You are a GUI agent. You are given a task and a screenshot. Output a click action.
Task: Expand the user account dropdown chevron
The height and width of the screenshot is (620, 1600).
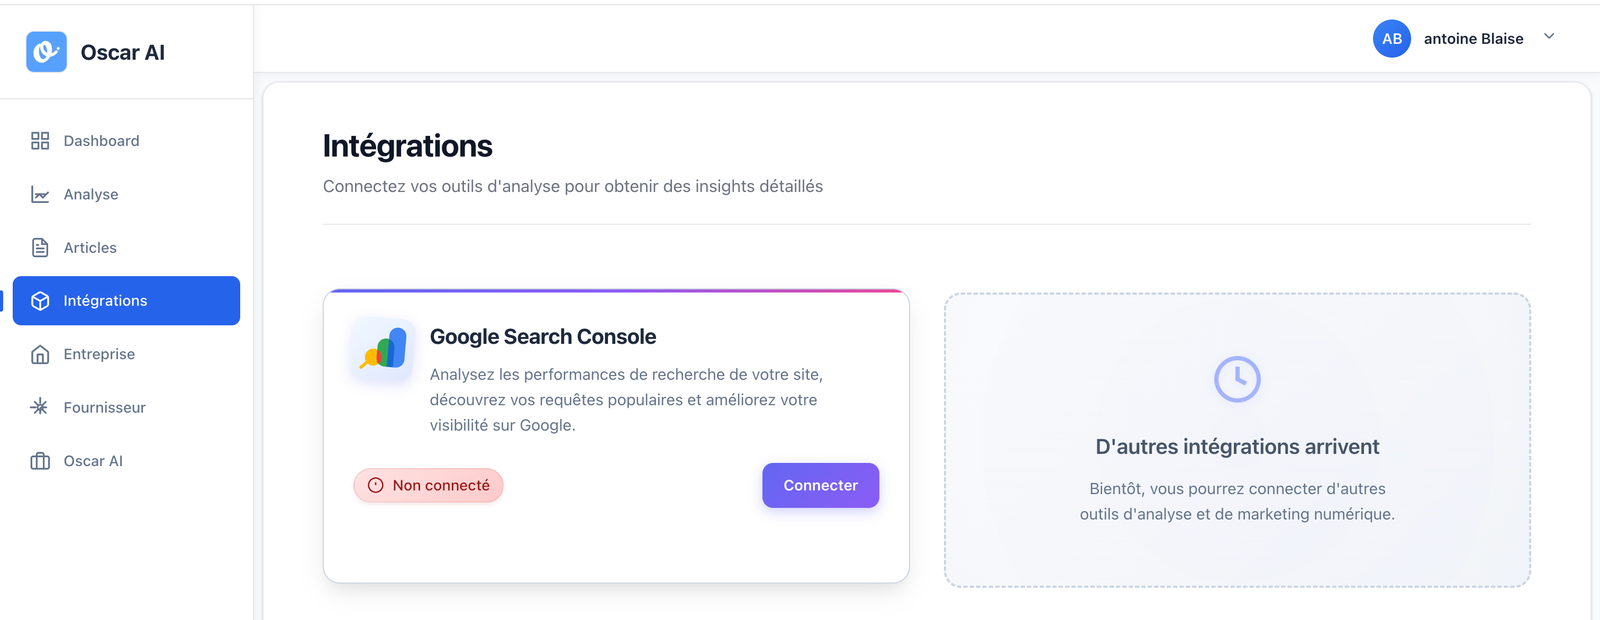(x=1549, y=37)
